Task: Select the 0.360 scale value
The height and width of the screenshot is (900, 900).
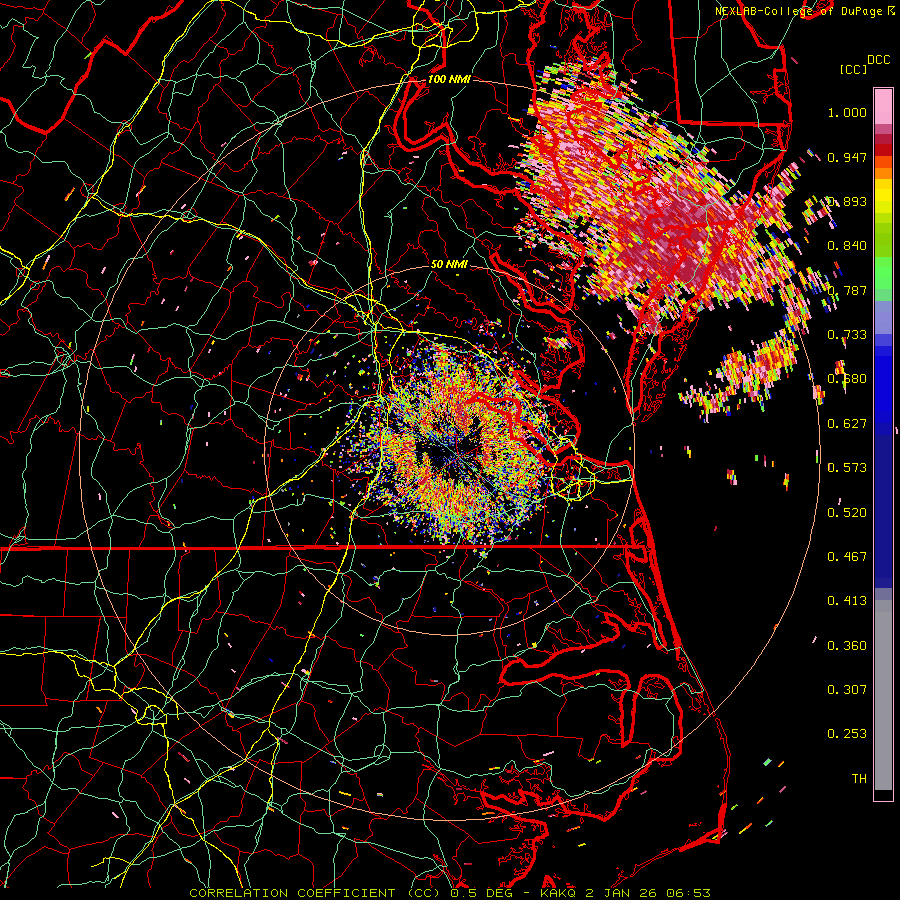Action: pos(847,646)
